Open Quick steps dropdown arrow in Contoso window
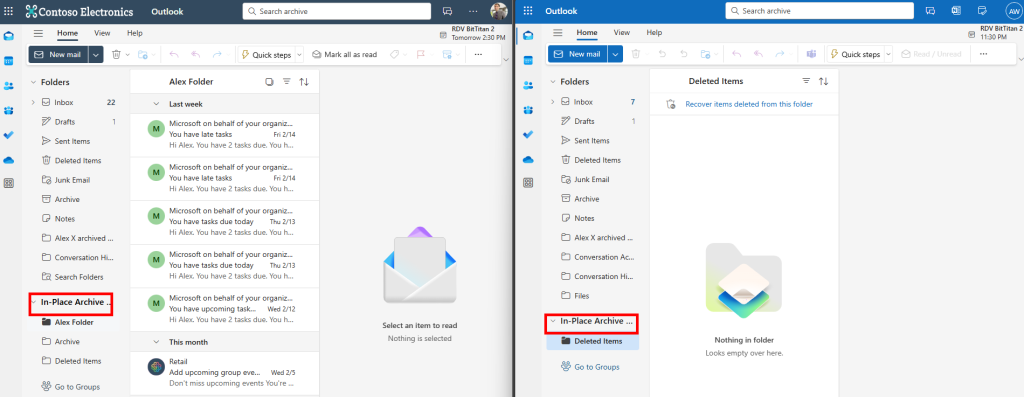Screen dimensions: 1024x397 coord(300,55)
